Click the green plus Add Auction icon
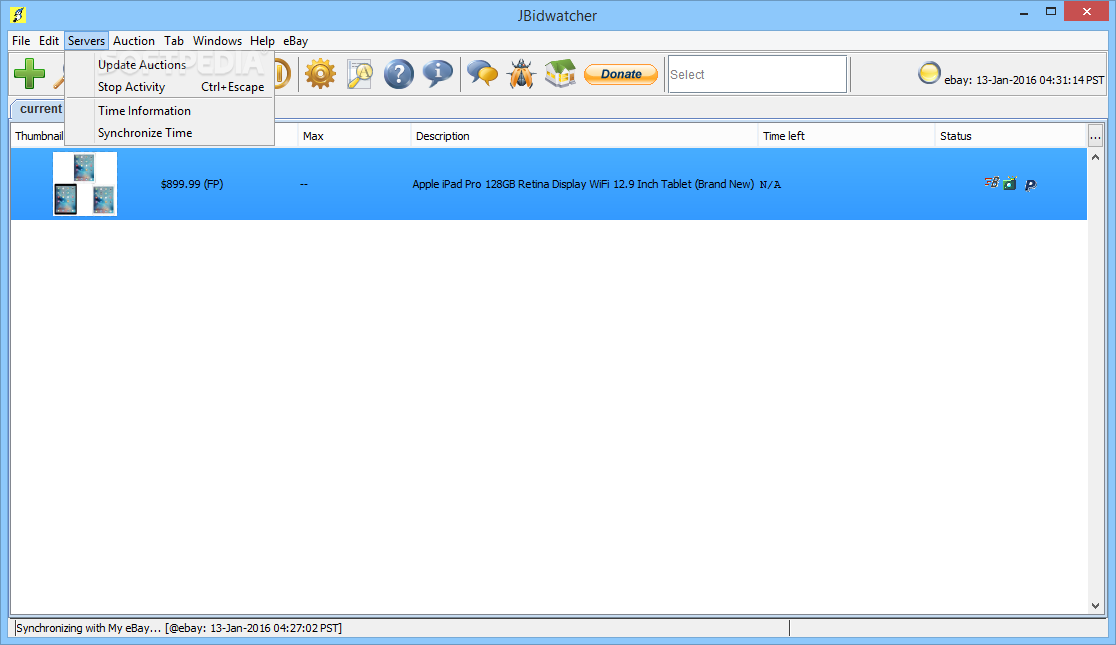The height and width of the screenshot is (645, 1116). tap(29, 73)
